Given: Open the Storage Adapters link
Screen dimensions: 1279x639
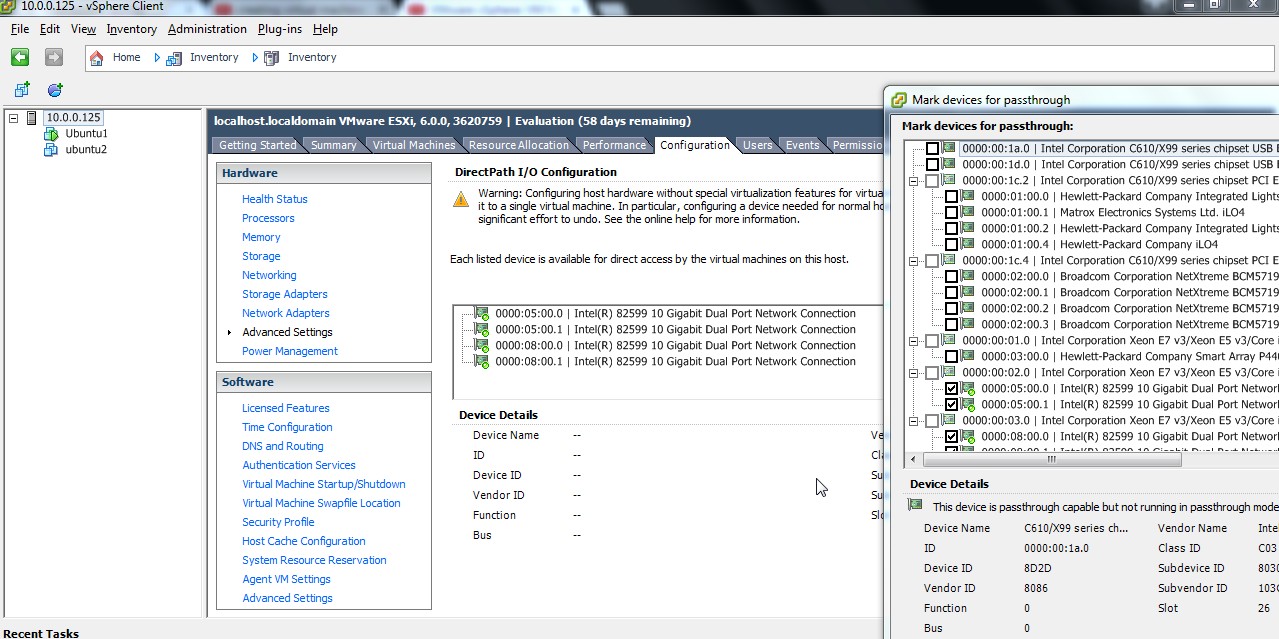Looking at the screenshot, I should [x=285, y=294].
